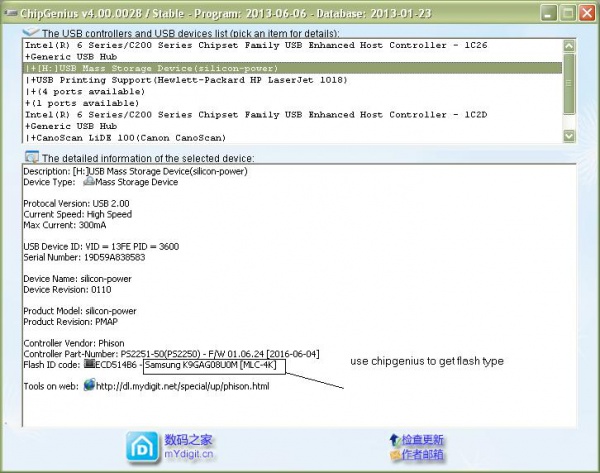Click the author email envelope icon
This screenshot has height=473, width=600.
(x=395, y=455)
